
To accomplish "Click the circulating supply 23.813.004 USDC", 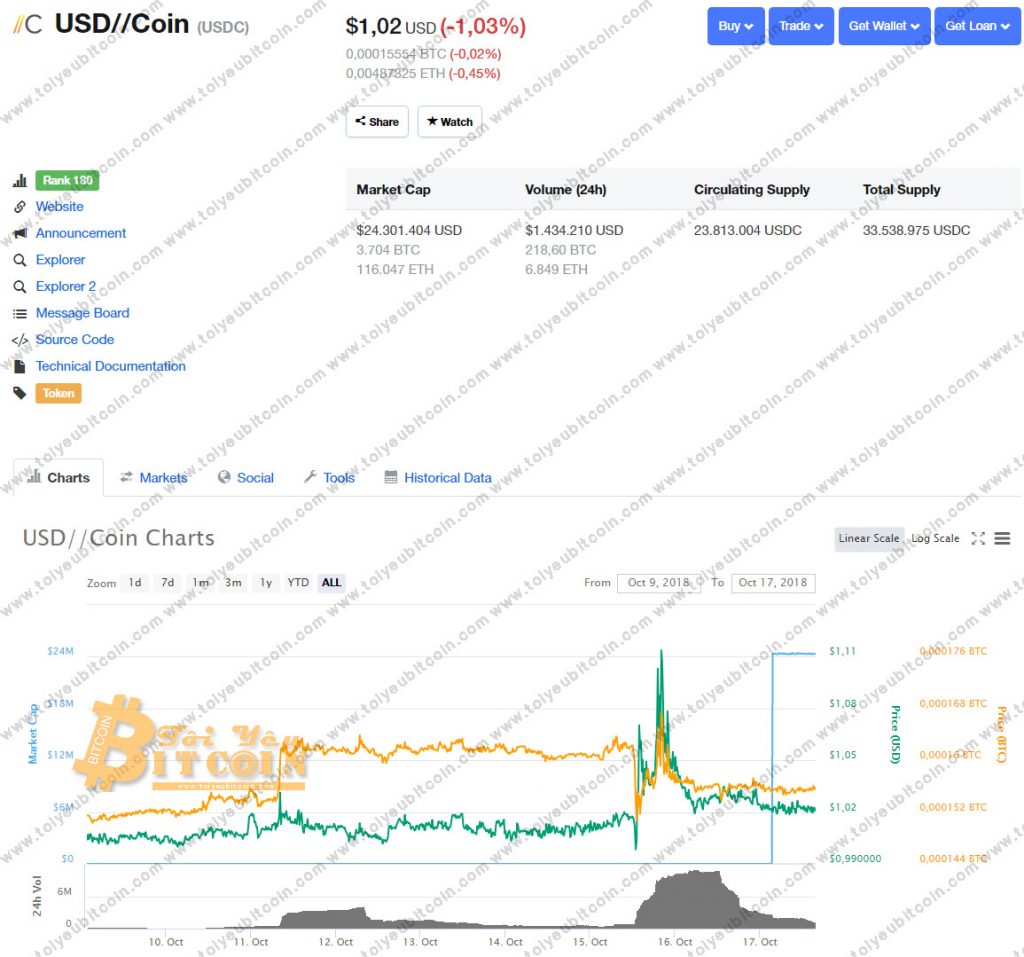I will coord(748,231).
